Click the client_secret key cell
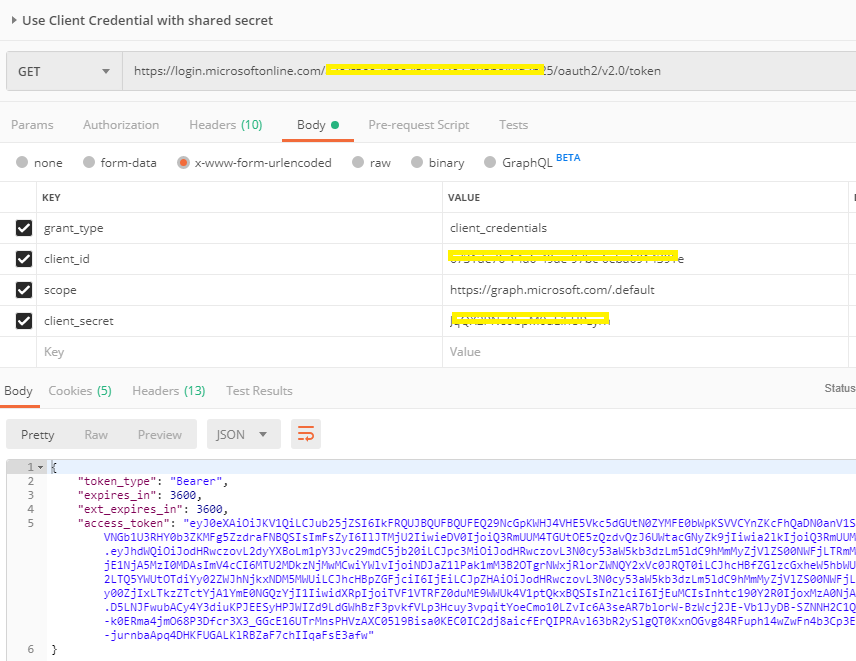The image size is (856, 661). (239, 321)
